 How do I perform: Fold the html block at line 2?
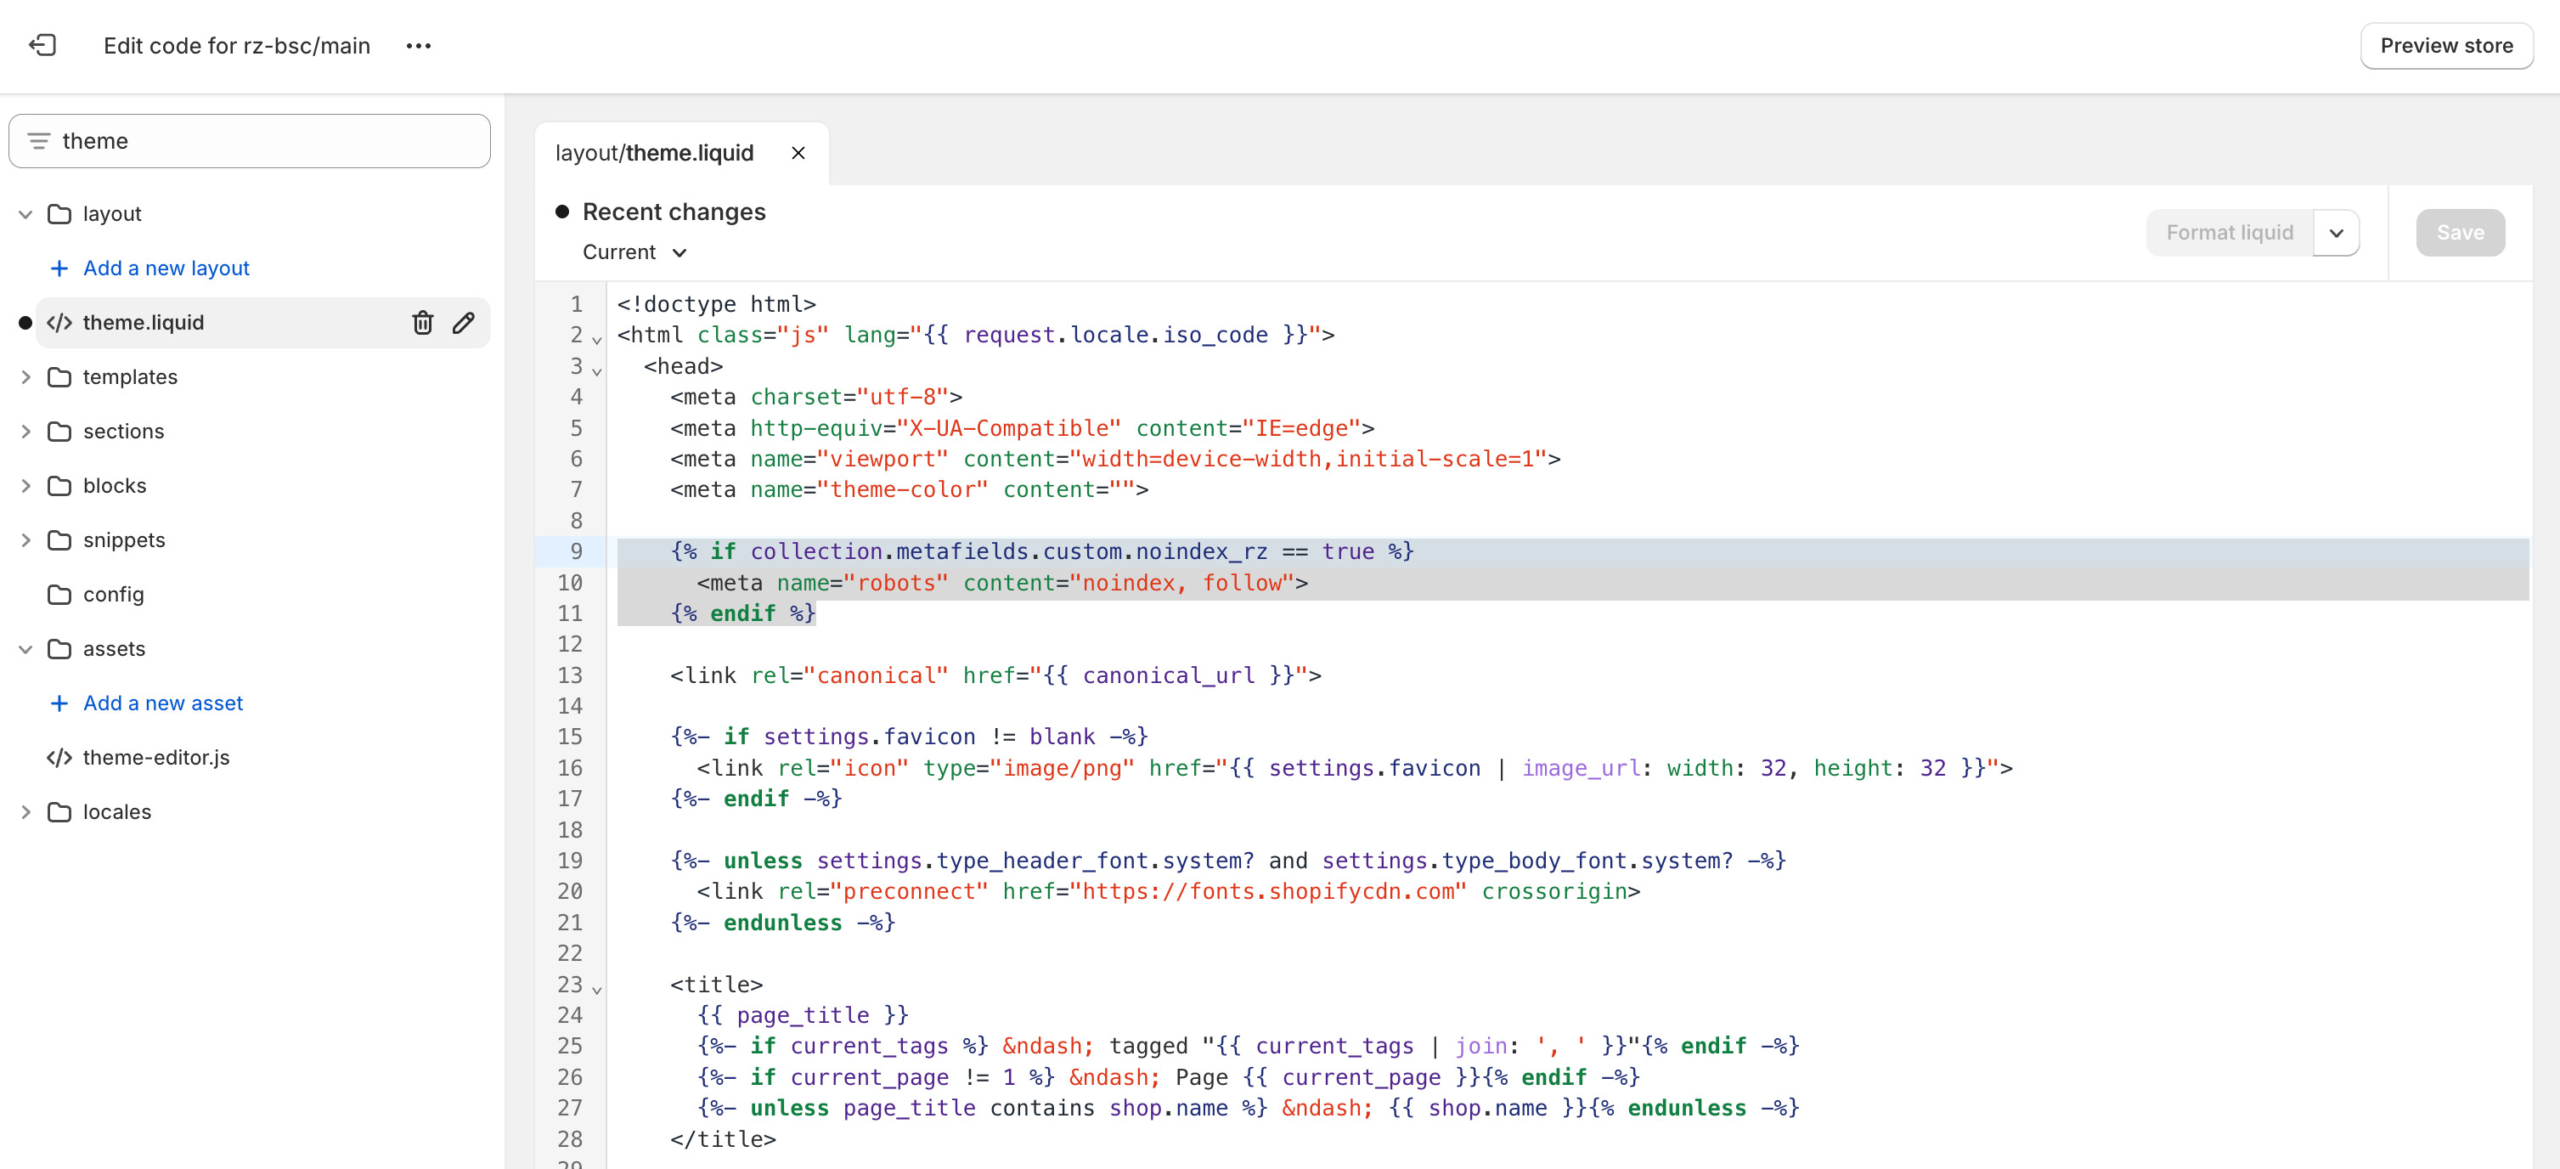click(x=597, y=340)
